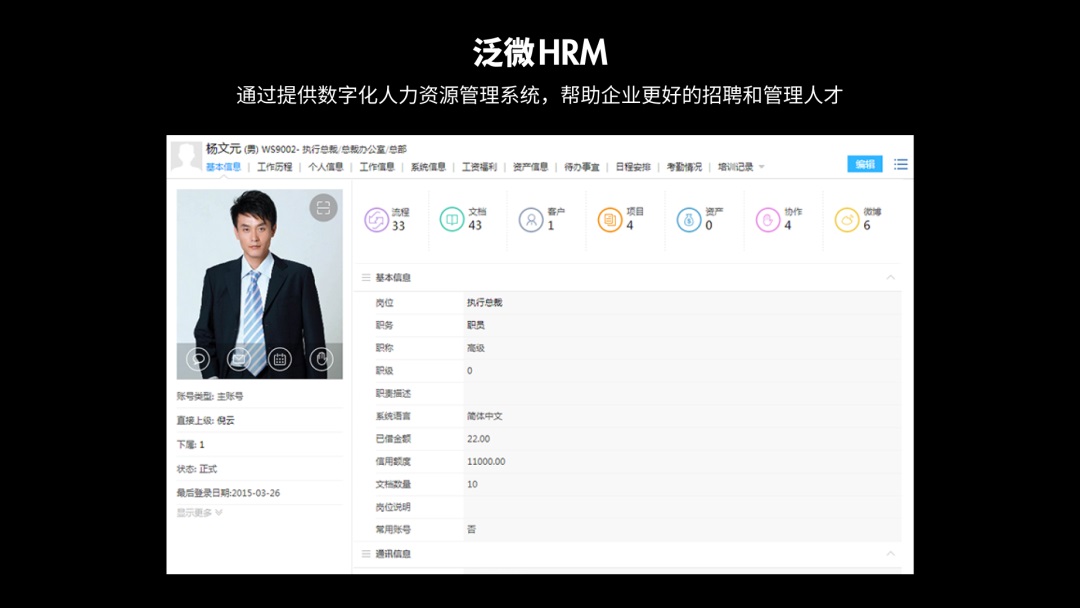Open the dropdown arrow after 培训记录

point(762,167)
